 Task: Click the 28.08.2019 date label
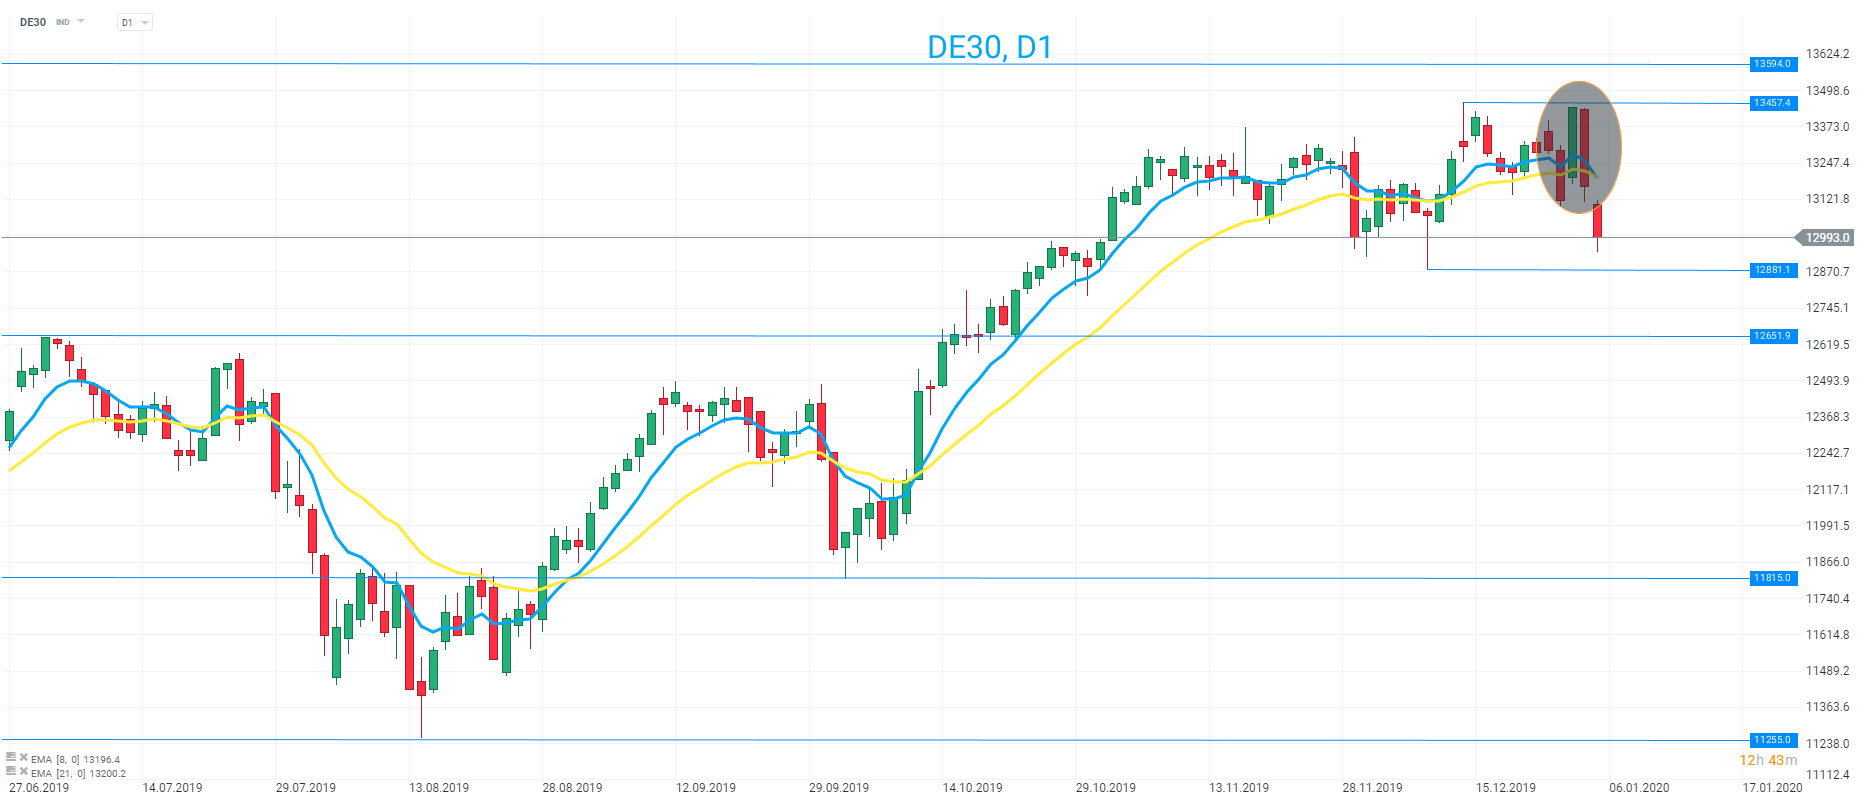(573, 788)
